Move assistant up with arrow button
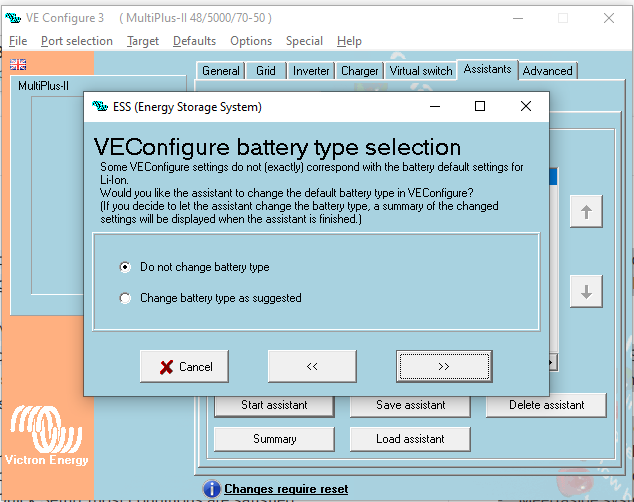 [x=586, y=212]
